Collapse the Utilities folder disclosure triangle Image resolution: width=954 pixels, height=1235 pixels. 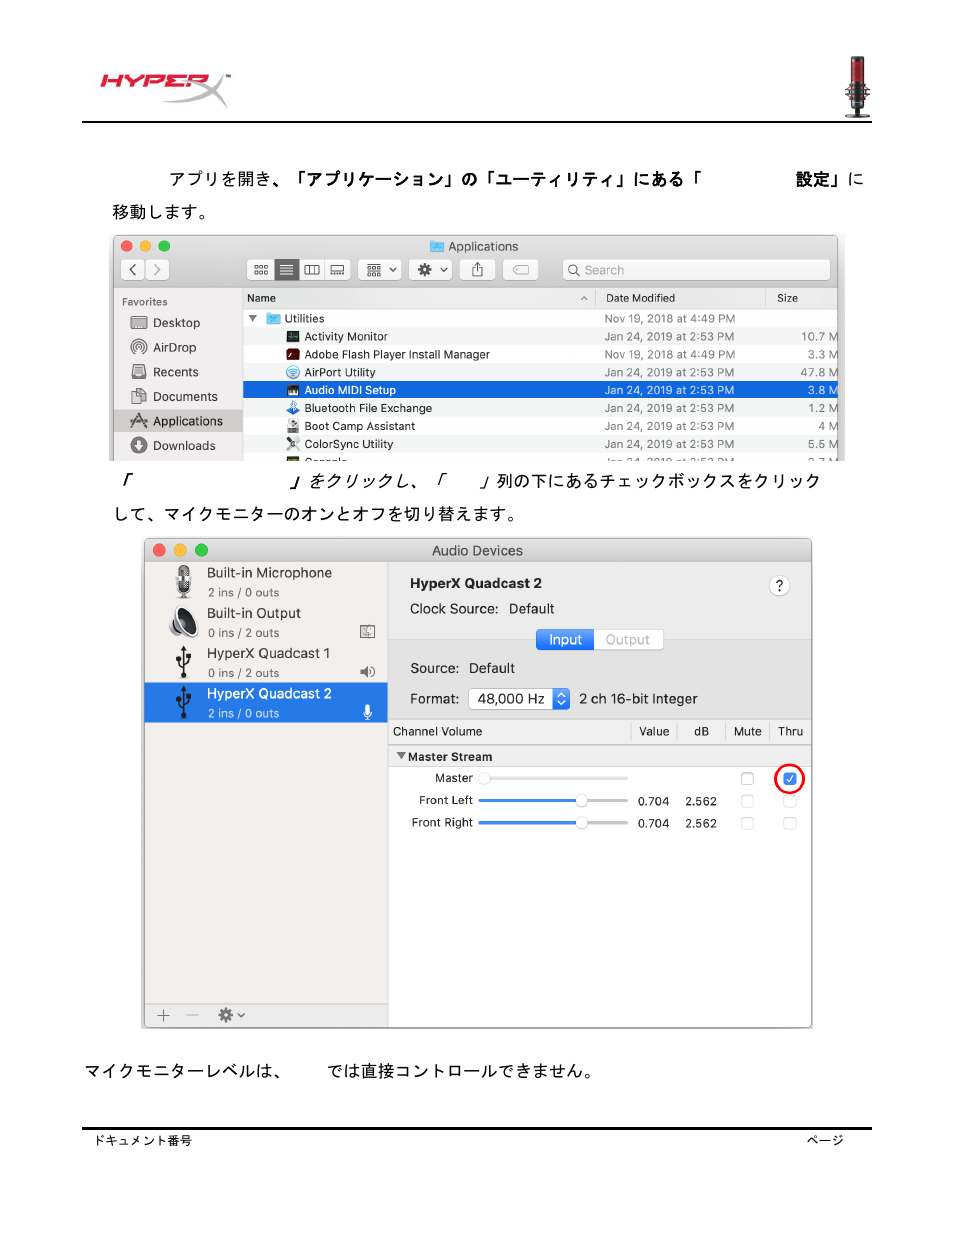point(253,319)
